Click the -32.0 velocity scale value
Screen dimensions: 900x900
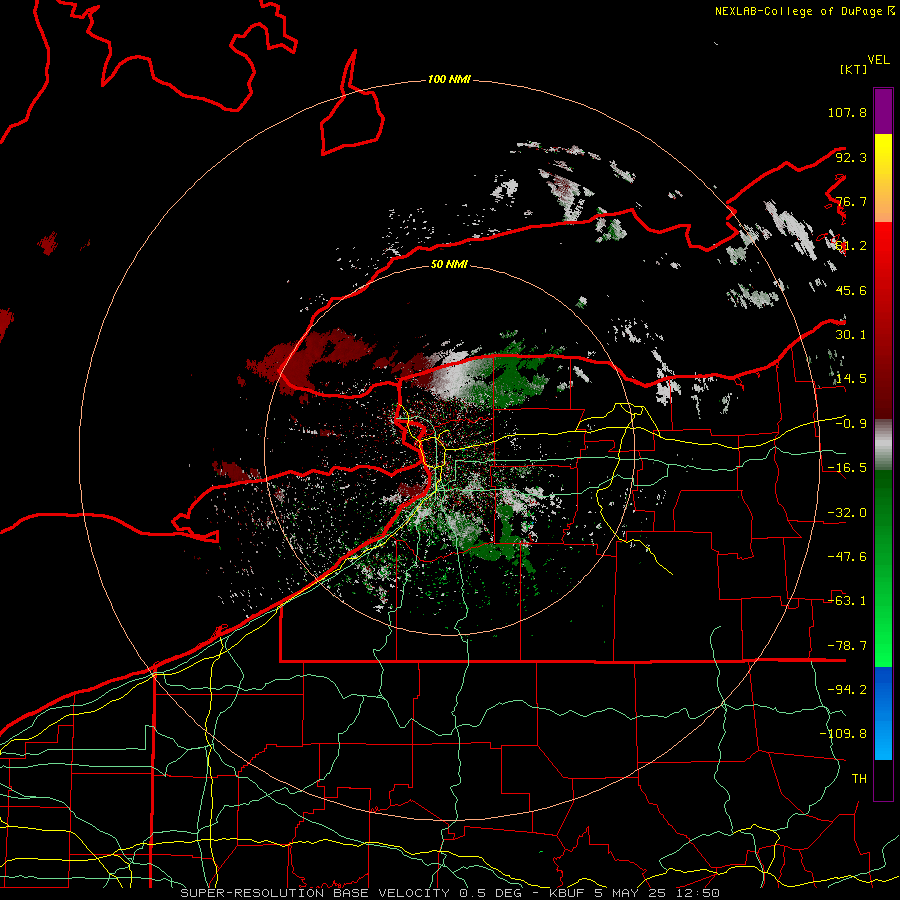point(847,512)
